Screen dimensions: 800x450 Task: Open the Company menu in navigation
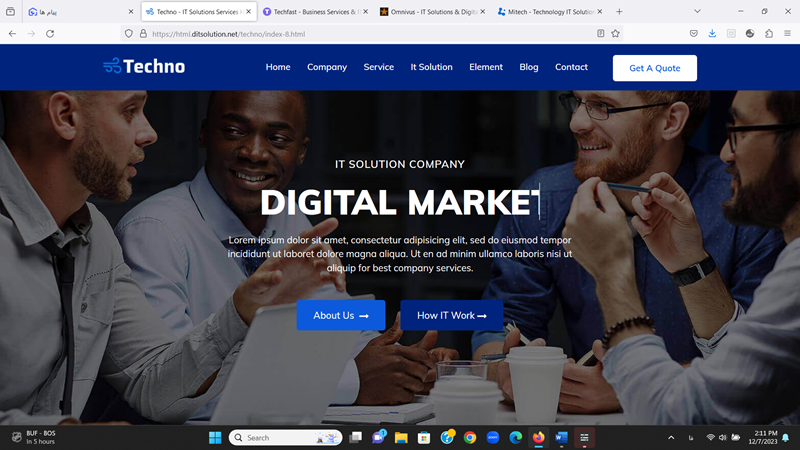pos(327,67)
